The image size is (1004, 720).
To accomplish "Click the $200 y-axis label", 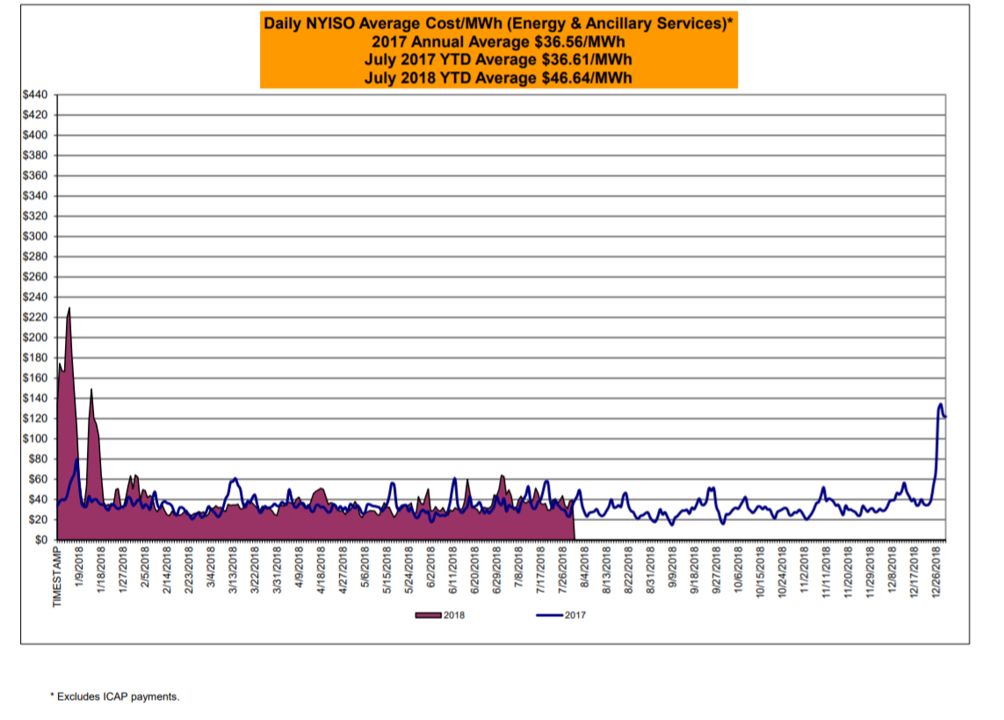I will pos(35,338).
